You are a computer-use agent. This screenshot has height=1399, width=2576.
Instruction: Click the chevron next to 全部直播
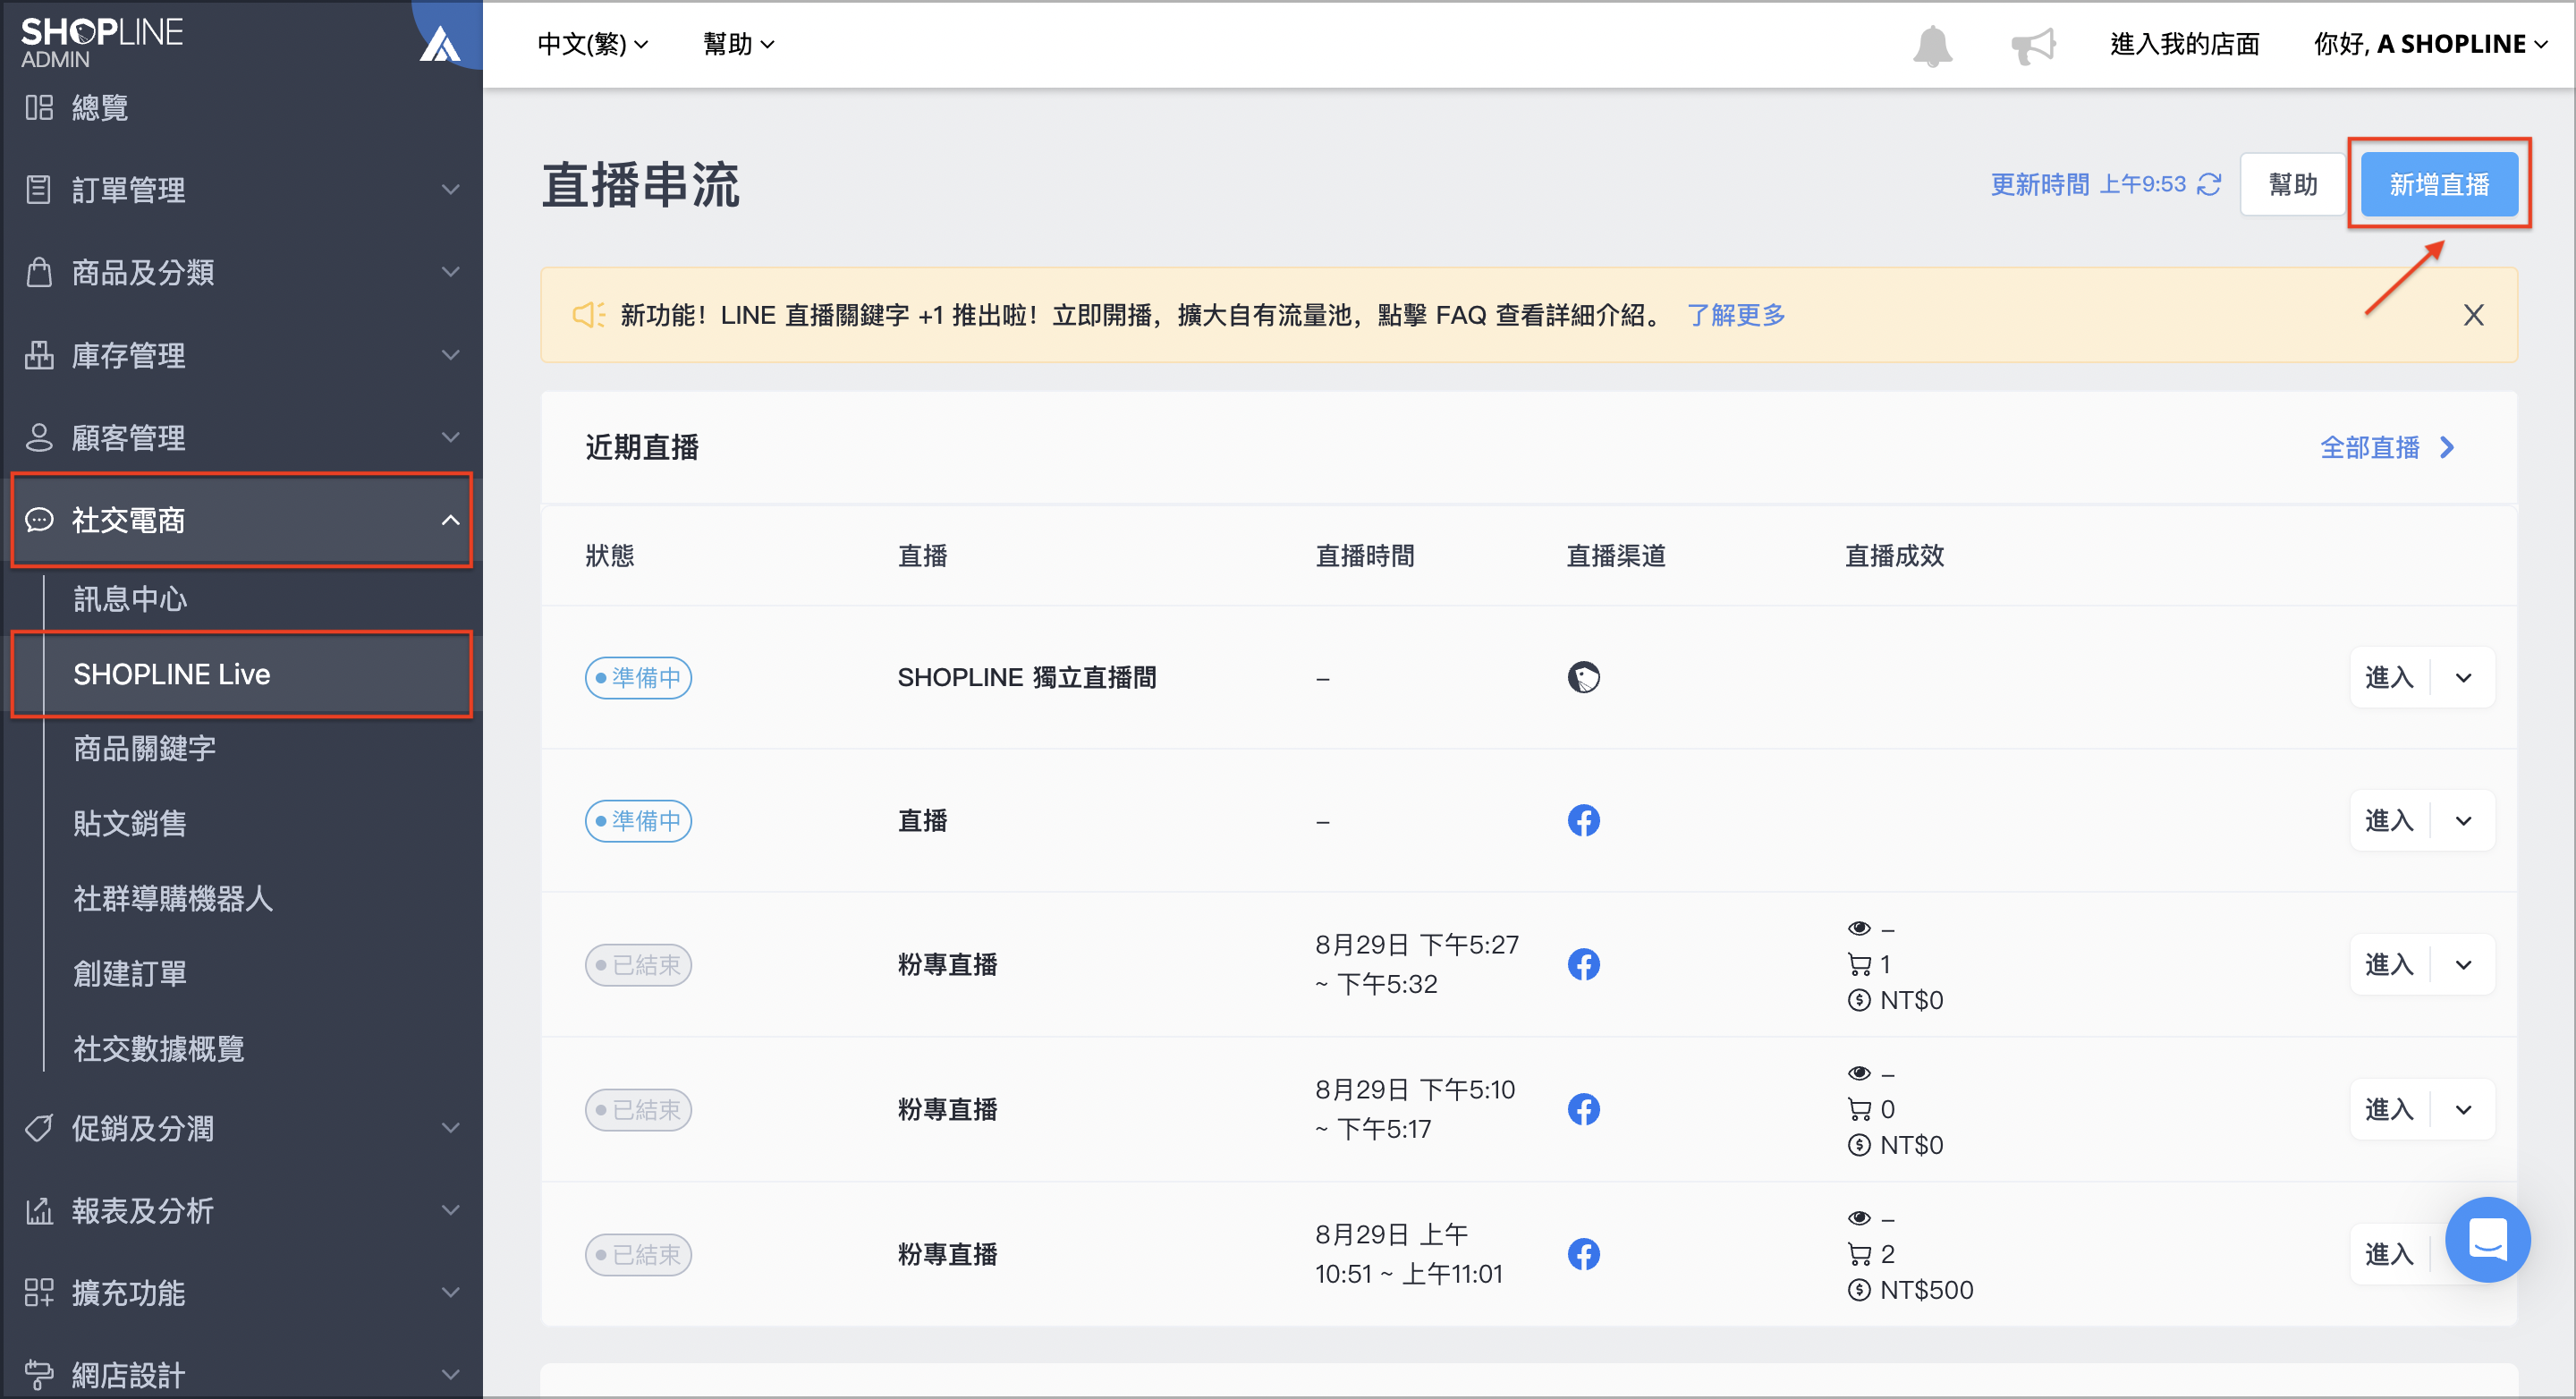(x=2447, y=447)
